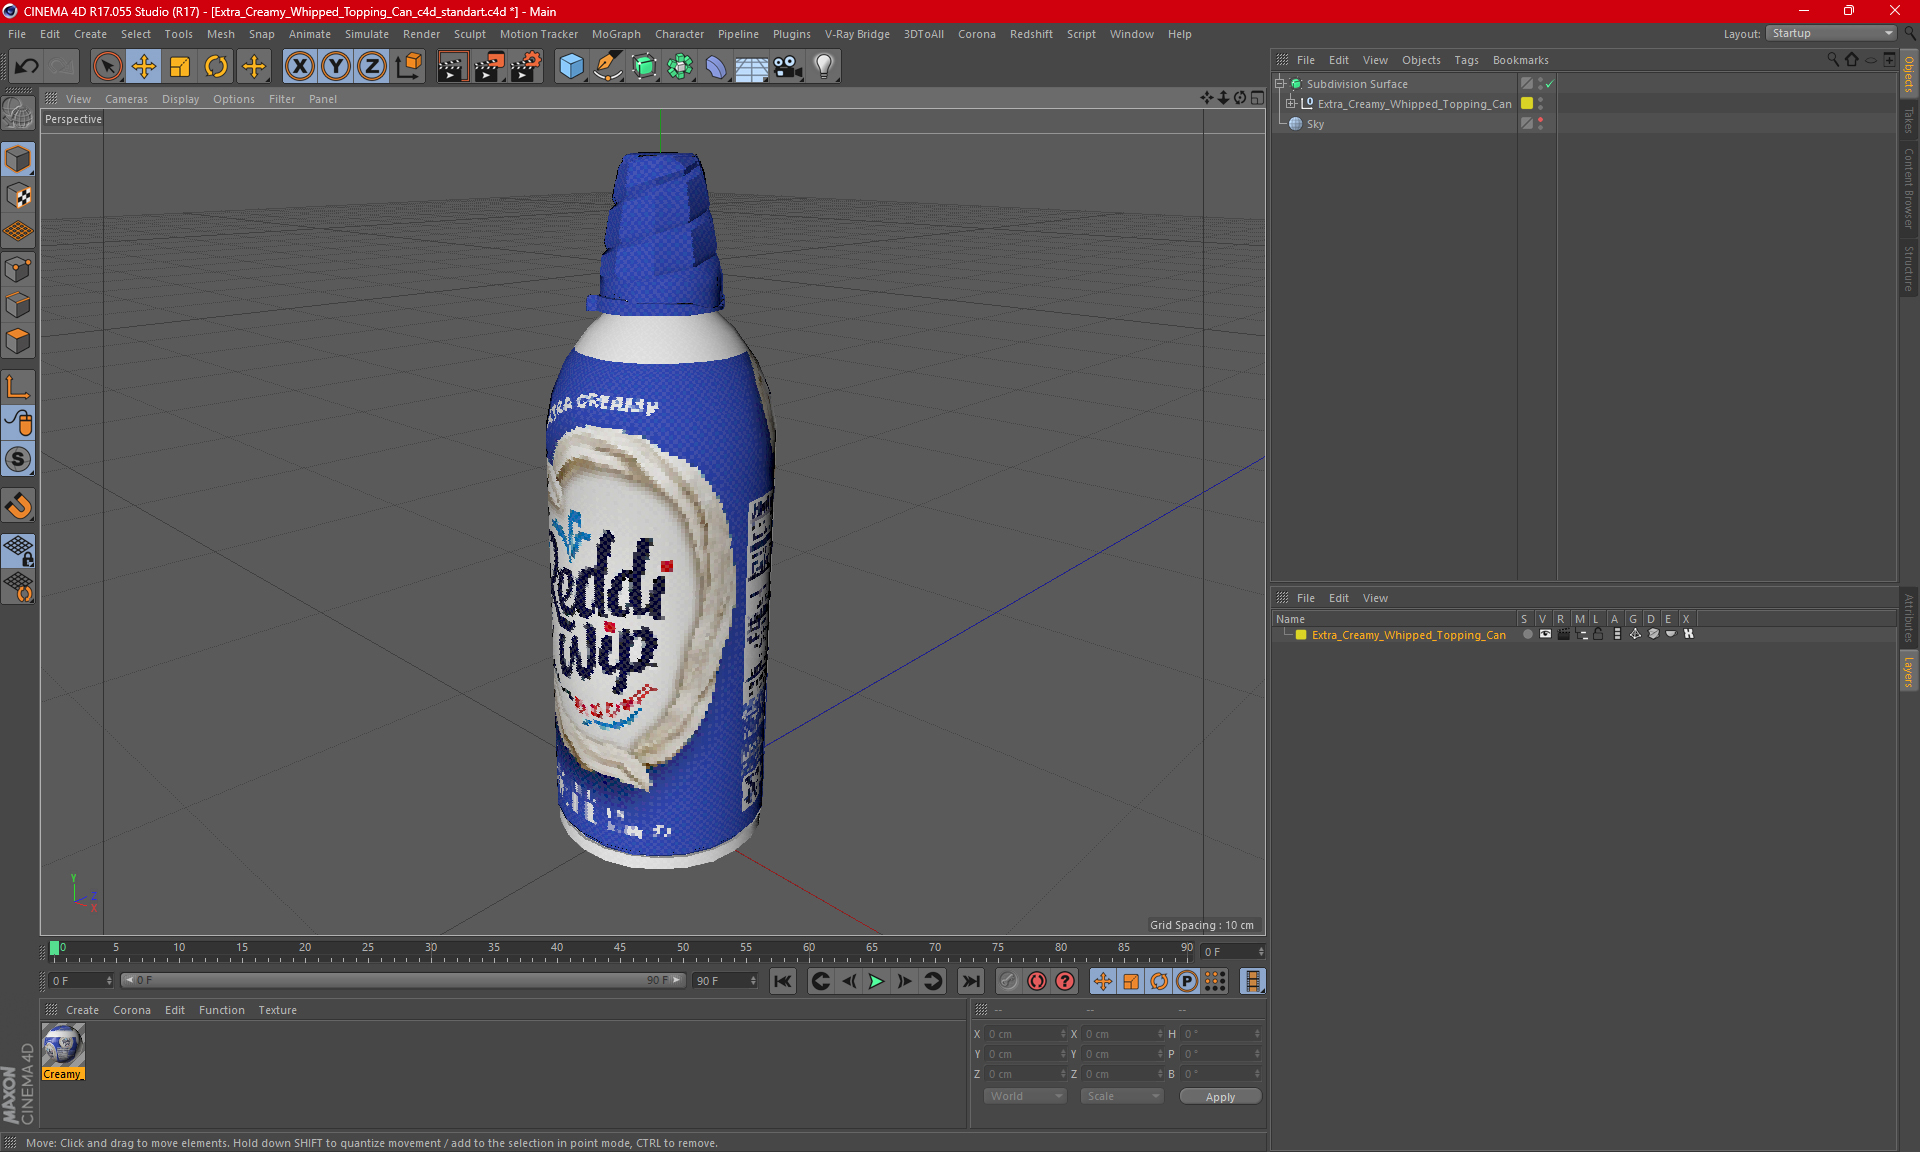1920x1152 pixels.
Task: Click the current frame field spinner
Action: click(1261, 952)
